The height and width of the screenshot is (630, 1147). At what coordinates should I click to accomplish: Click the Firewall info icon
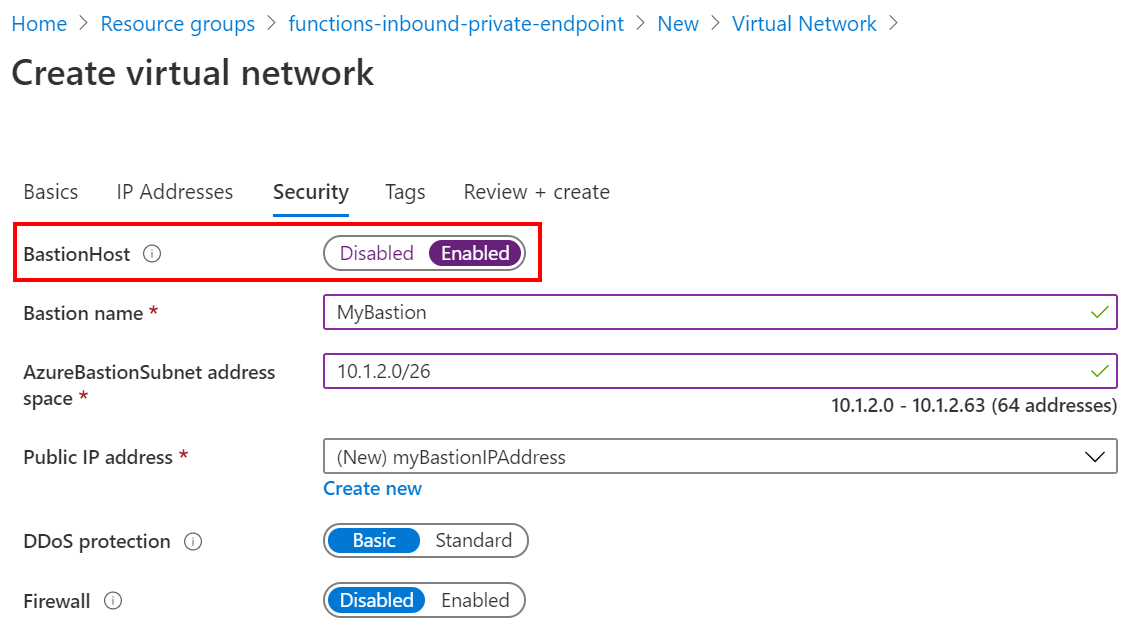tap(114, 601)
